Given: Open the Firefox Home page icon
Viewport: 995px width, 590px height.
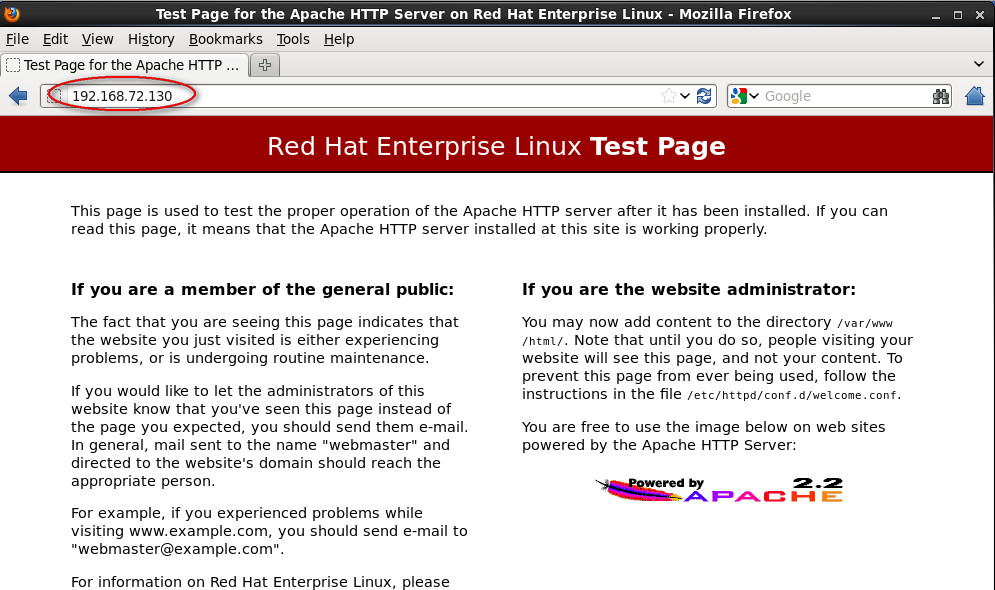Looking at the screenshot, I should [x=975, y=96].
